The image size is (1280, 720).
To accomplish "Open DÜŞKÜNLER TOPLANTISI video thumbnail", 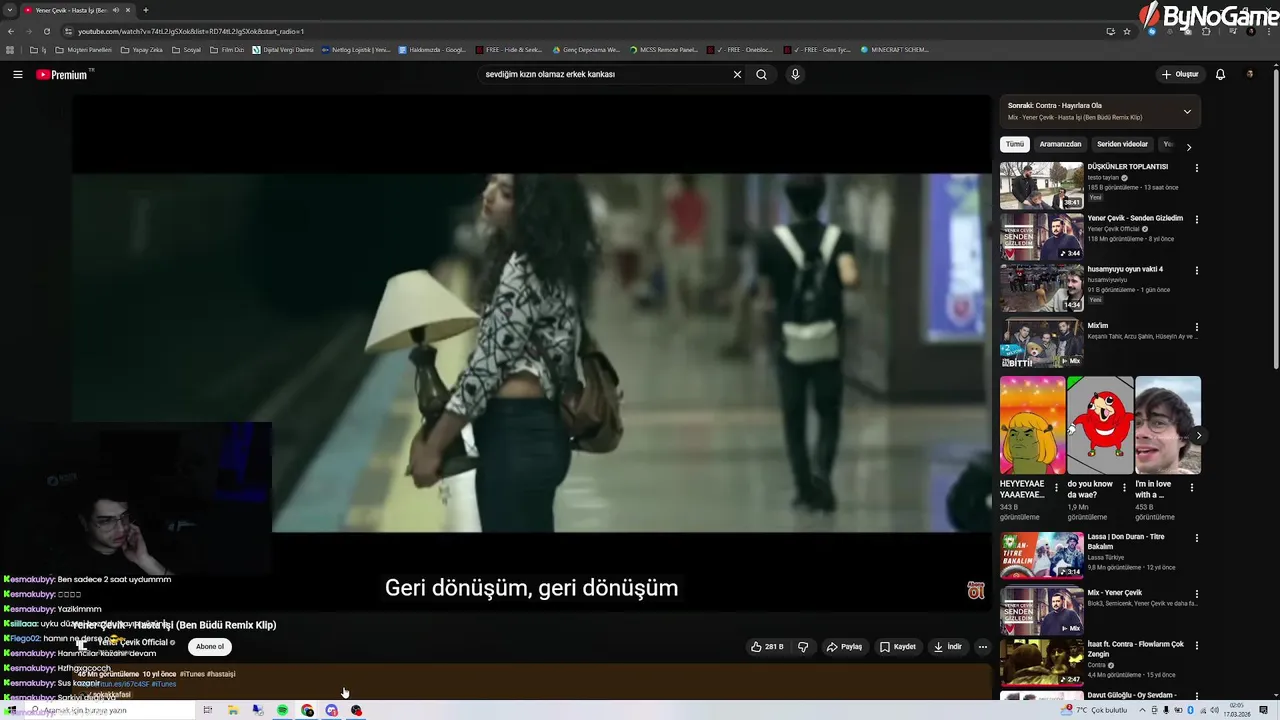I will pyautogui.click(x=1041, y=185).
